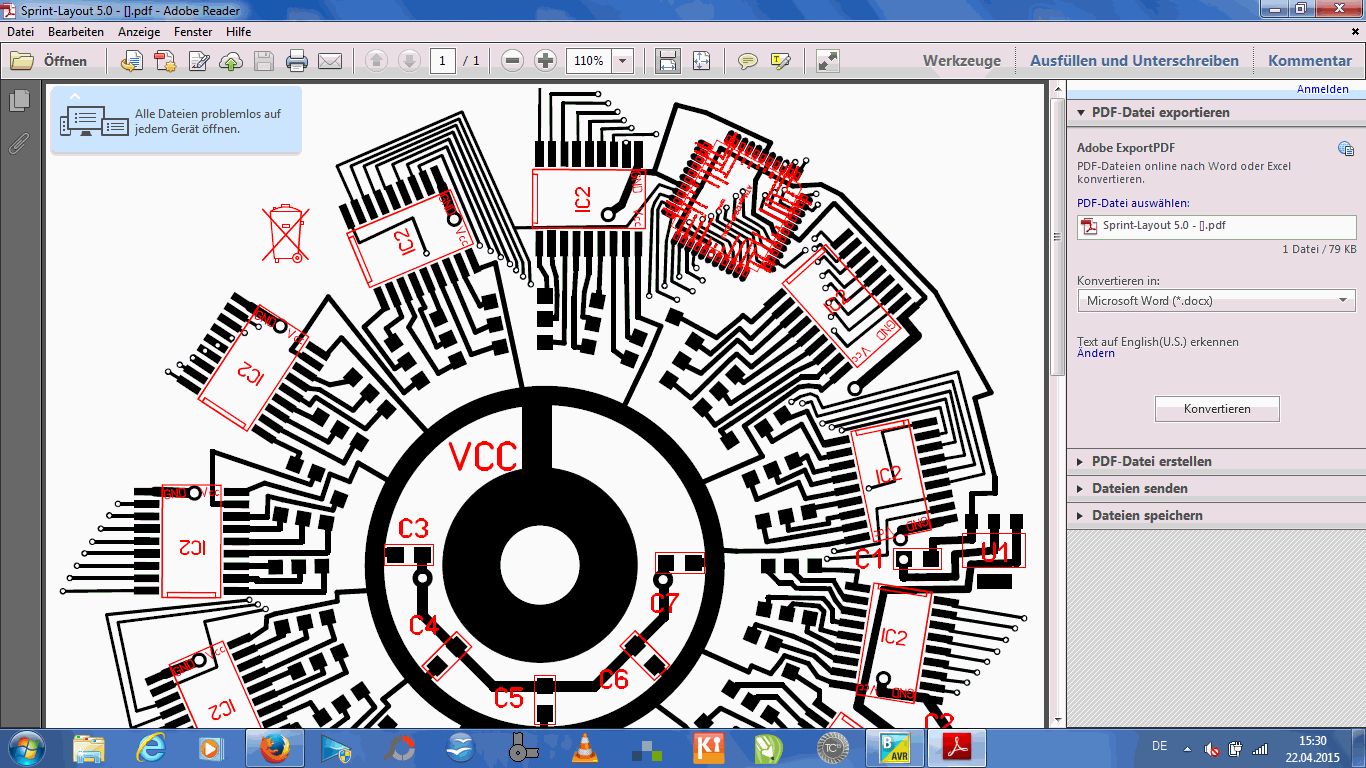
Task: Click the Konvertieren button
Action: pyautogui.click(x=1217, y=409)
